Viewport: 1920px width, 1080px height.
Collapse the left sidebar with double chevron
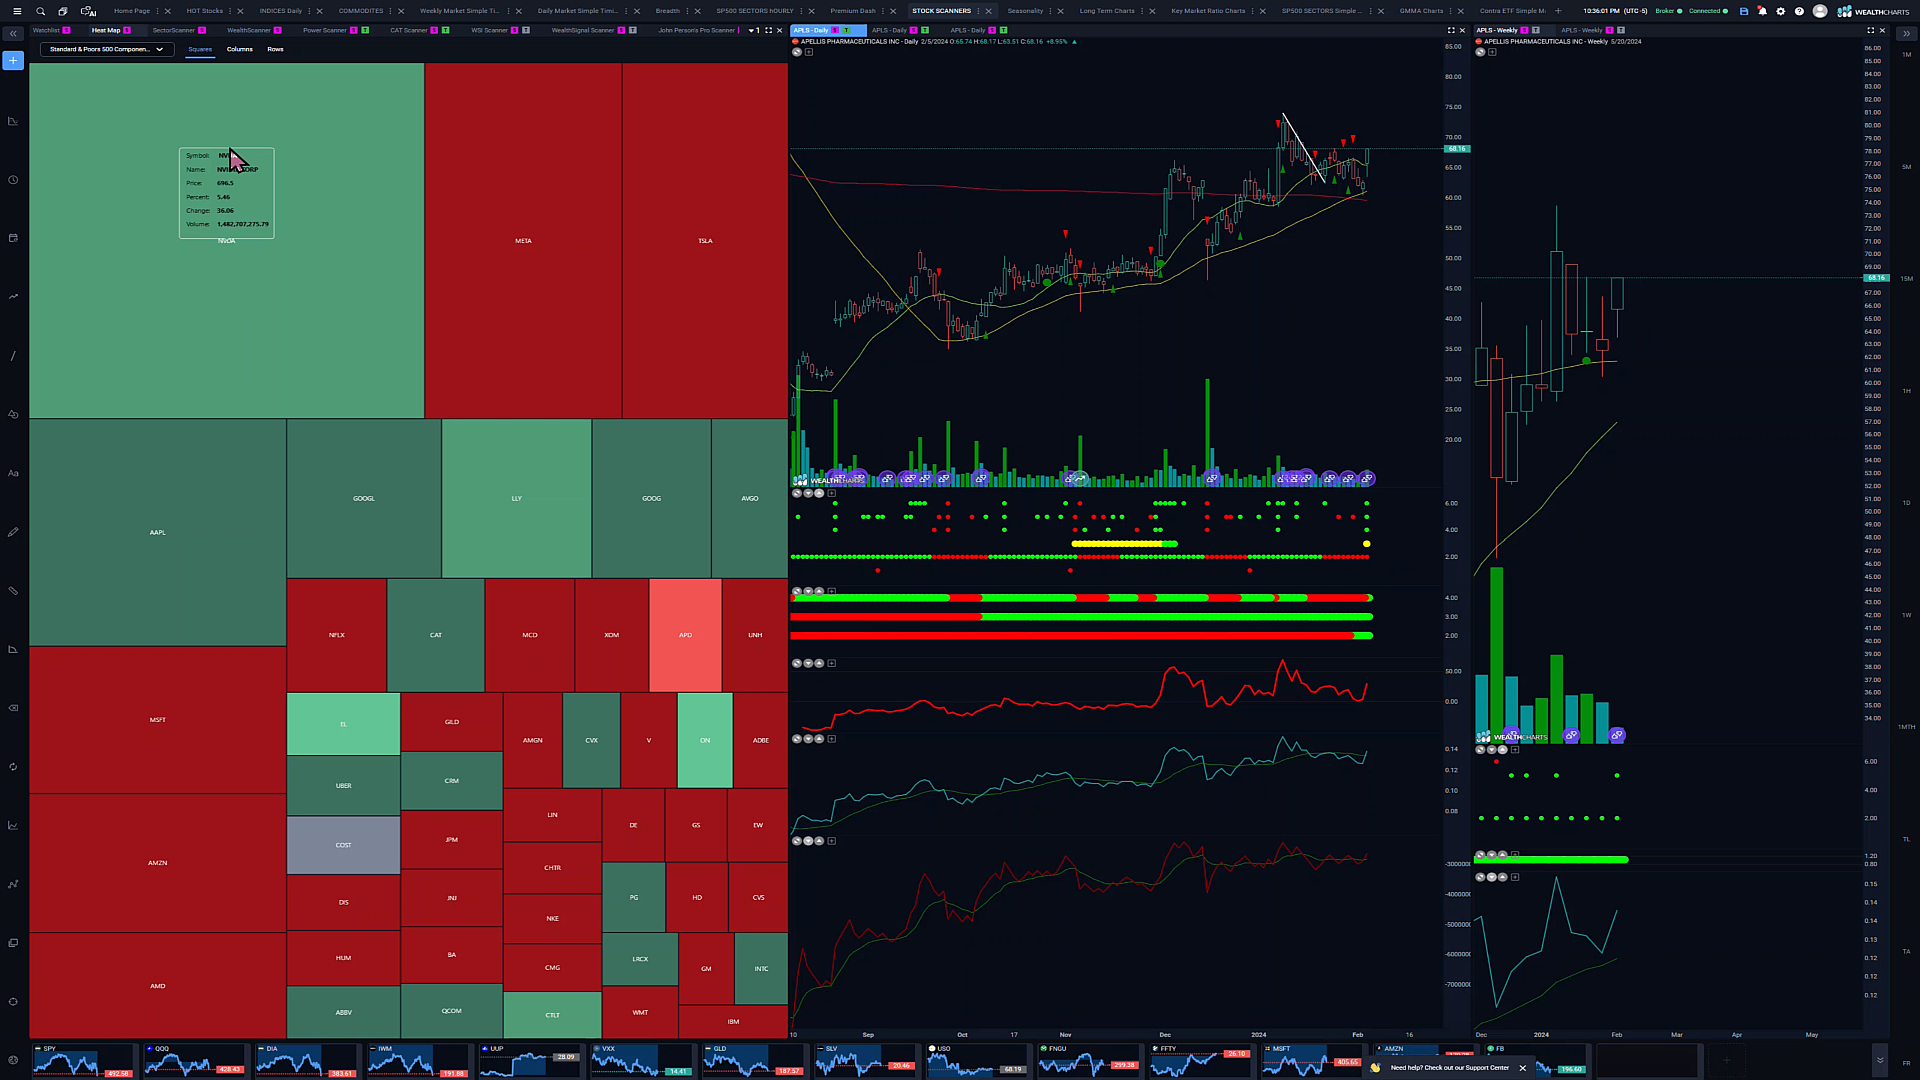[x=13, y=34]
